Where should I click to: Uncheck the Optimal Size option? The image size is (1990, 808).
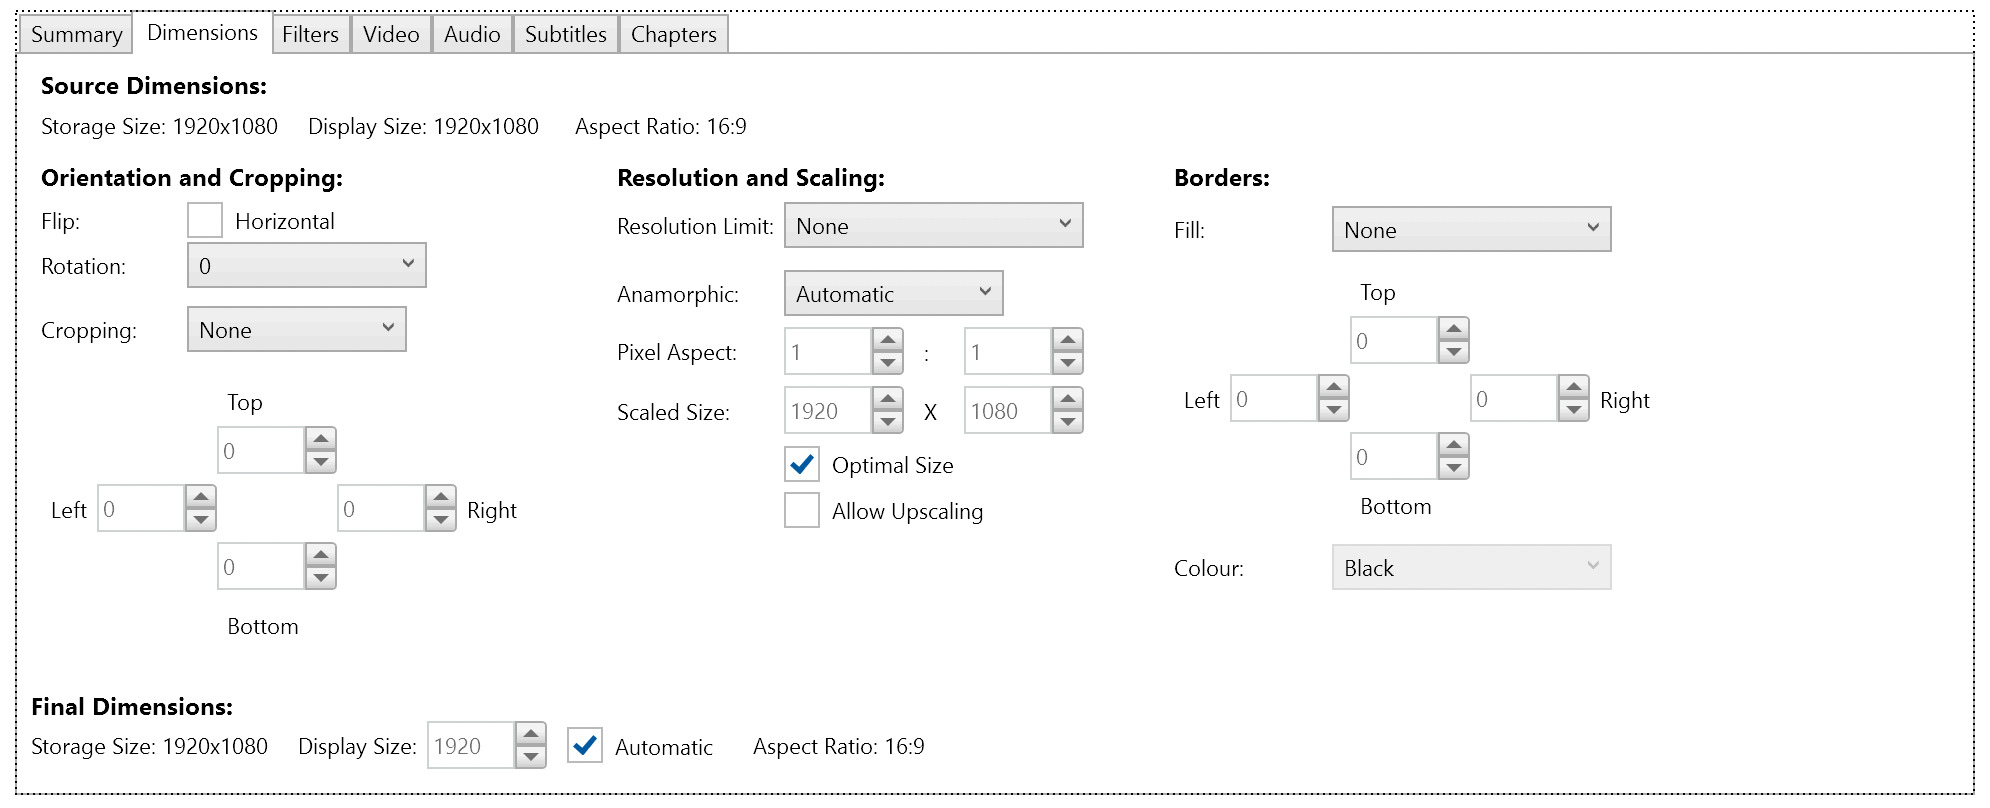(802, 465)
